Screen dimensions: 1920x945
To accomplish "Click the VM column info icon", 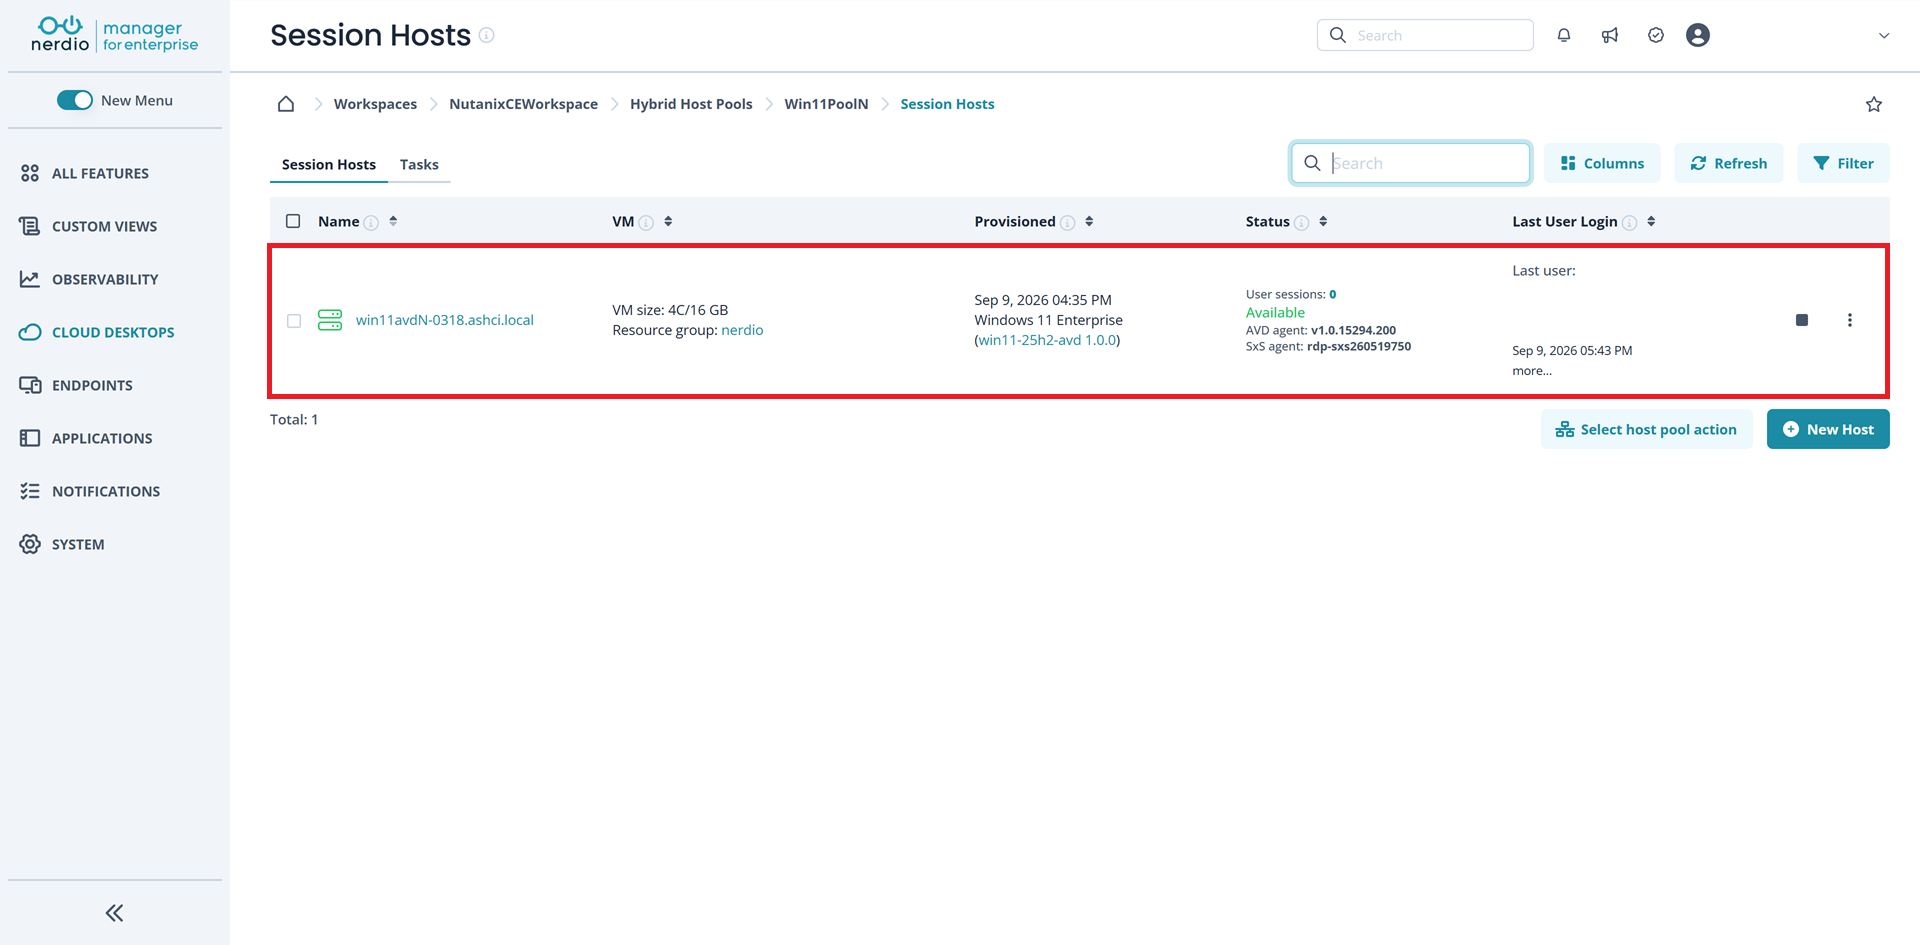I will (x=646, y=222).
